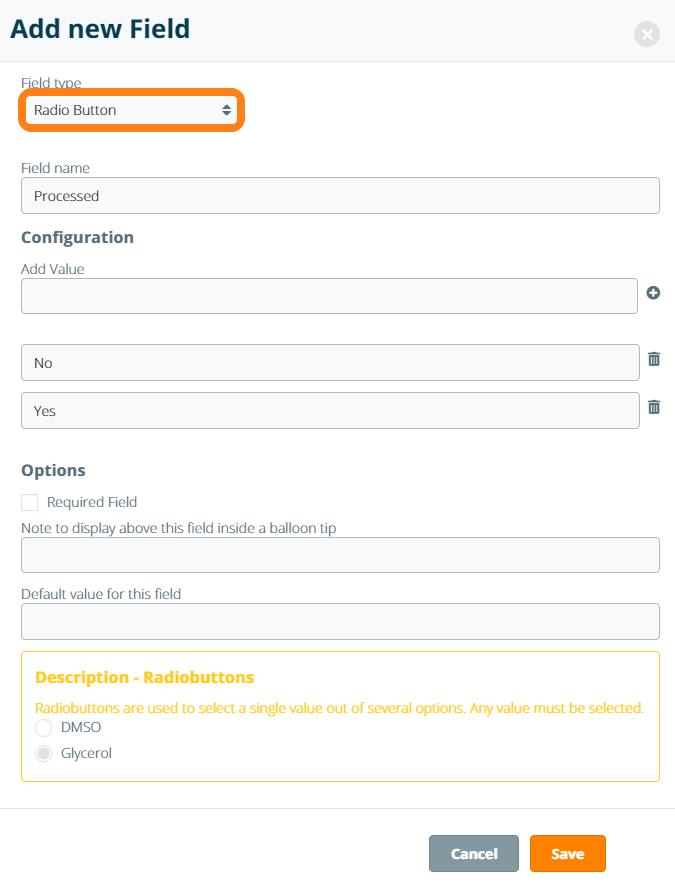Select the Glycerol radio button
Viewport: 675px width, 886px height.
(44, 754)
